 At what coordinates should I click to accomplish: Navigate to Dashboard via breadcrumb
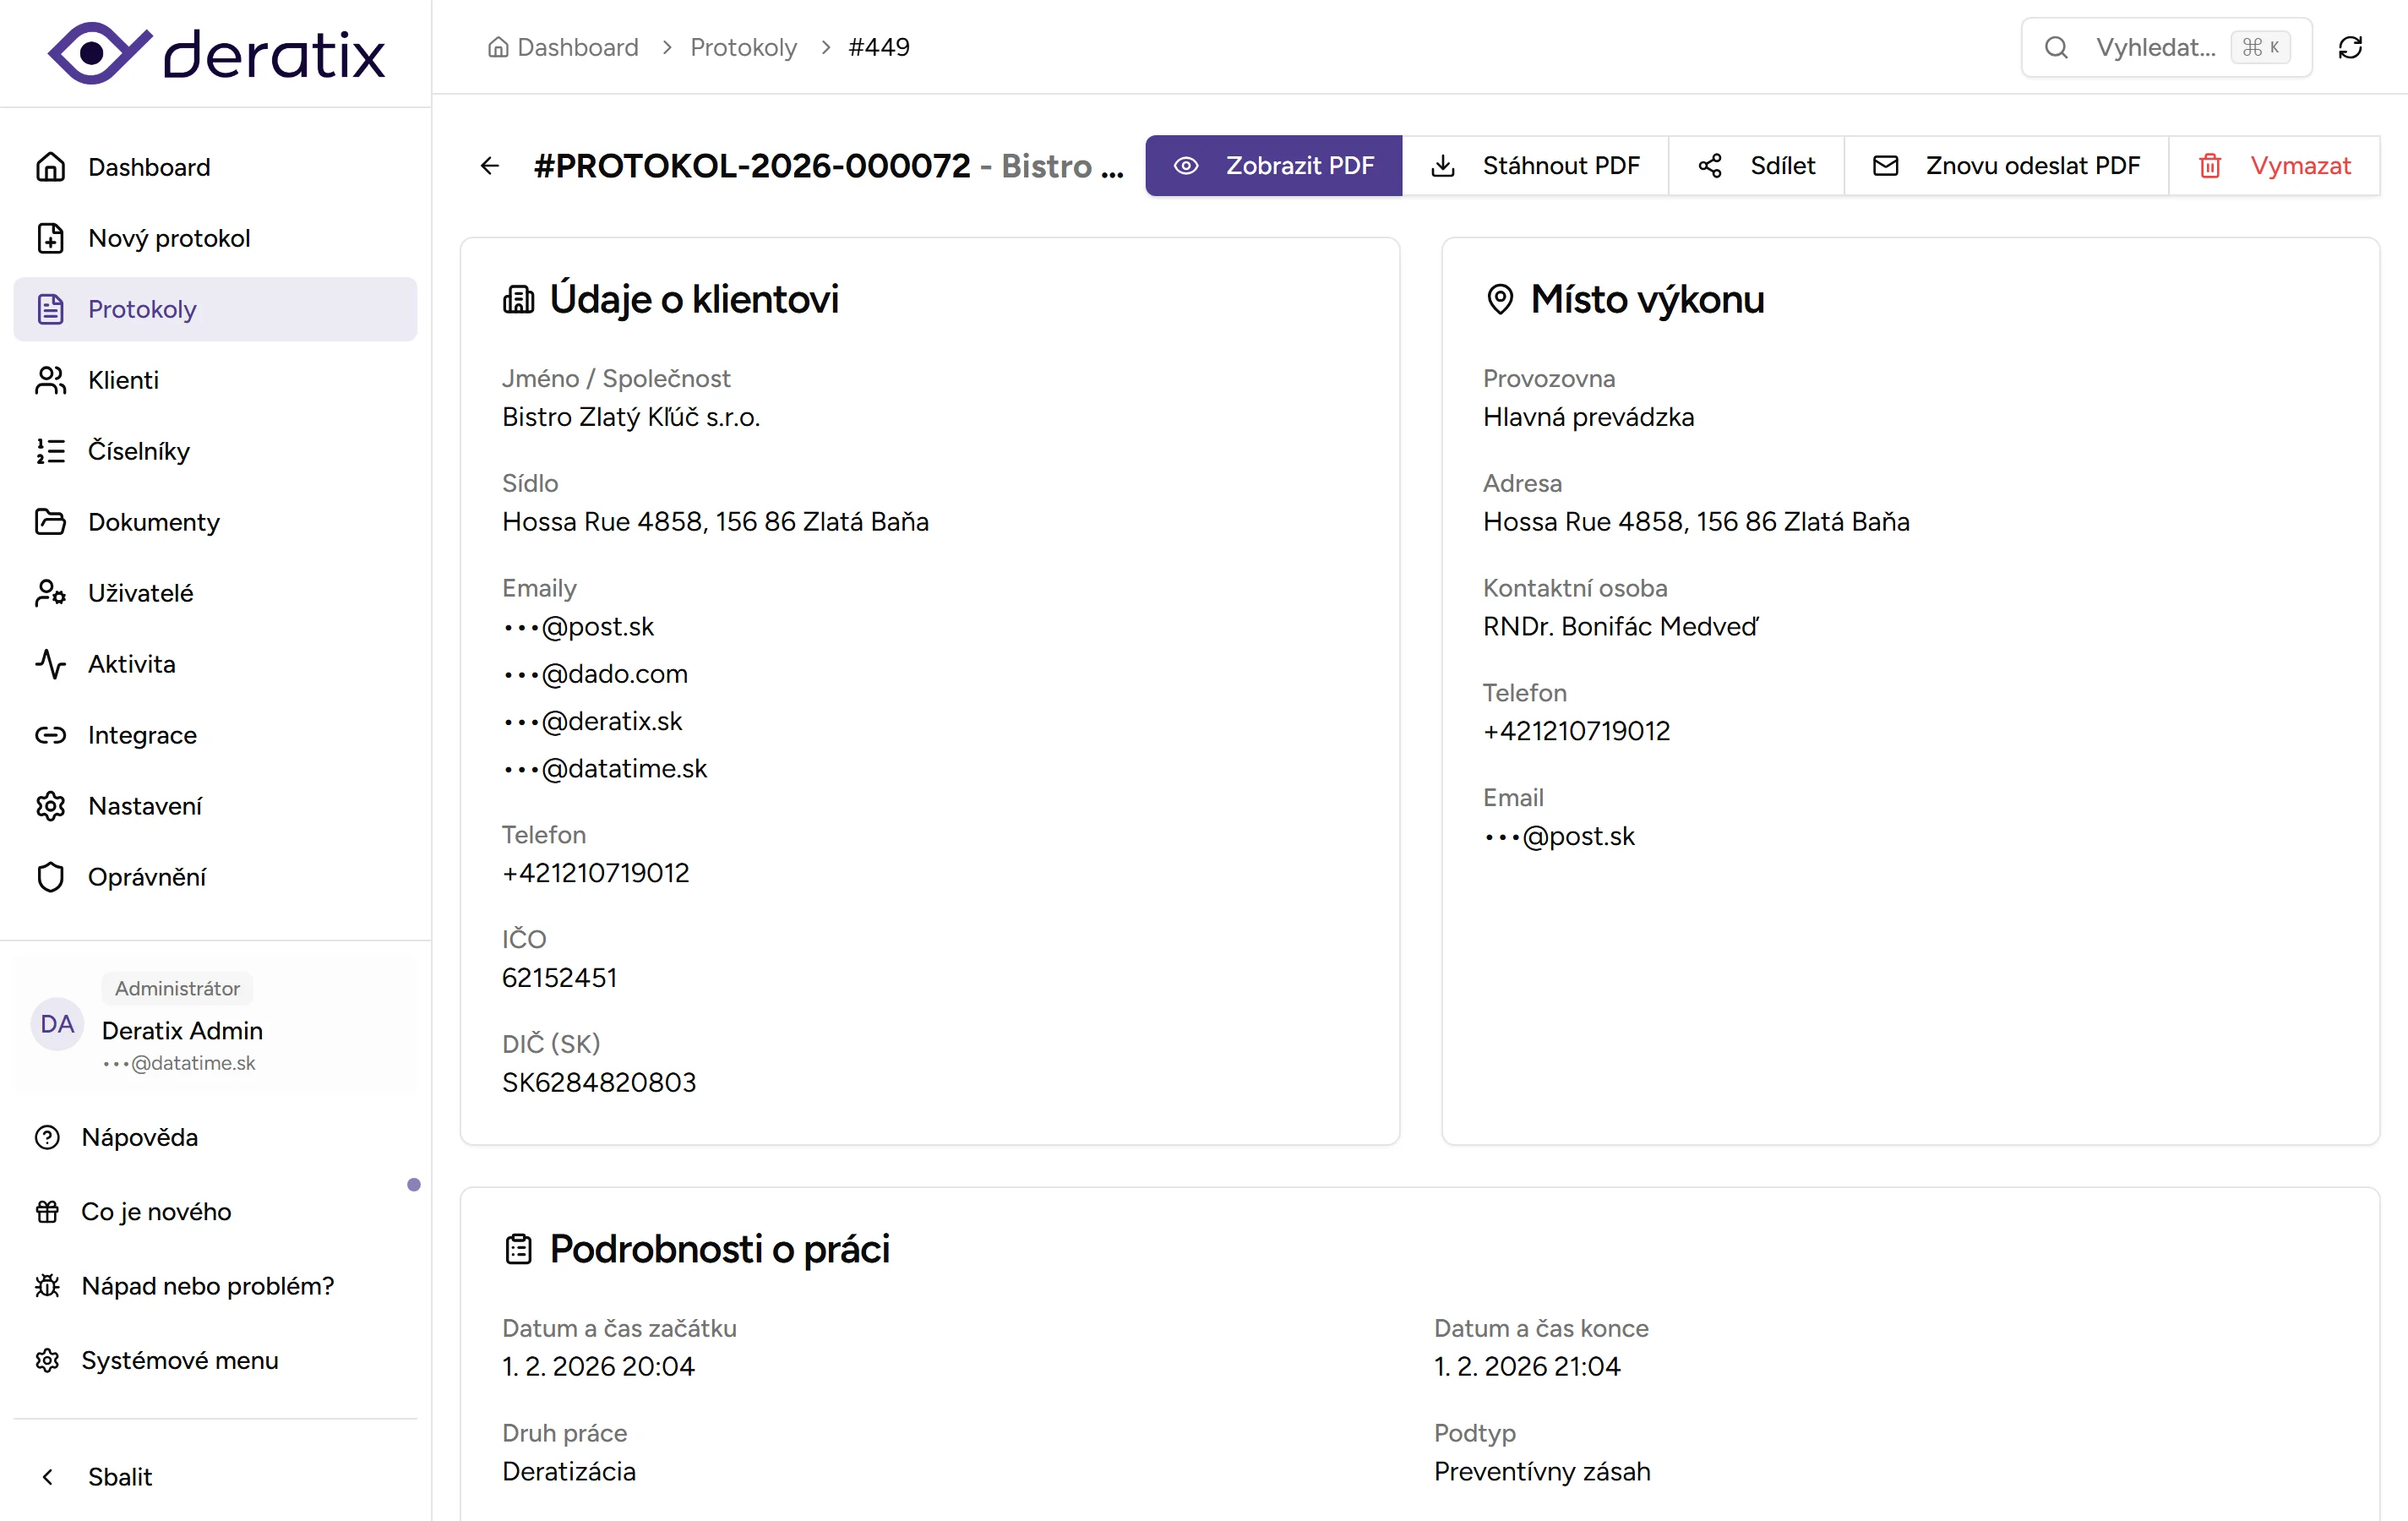pyautogui.click(x=577, y=47)
